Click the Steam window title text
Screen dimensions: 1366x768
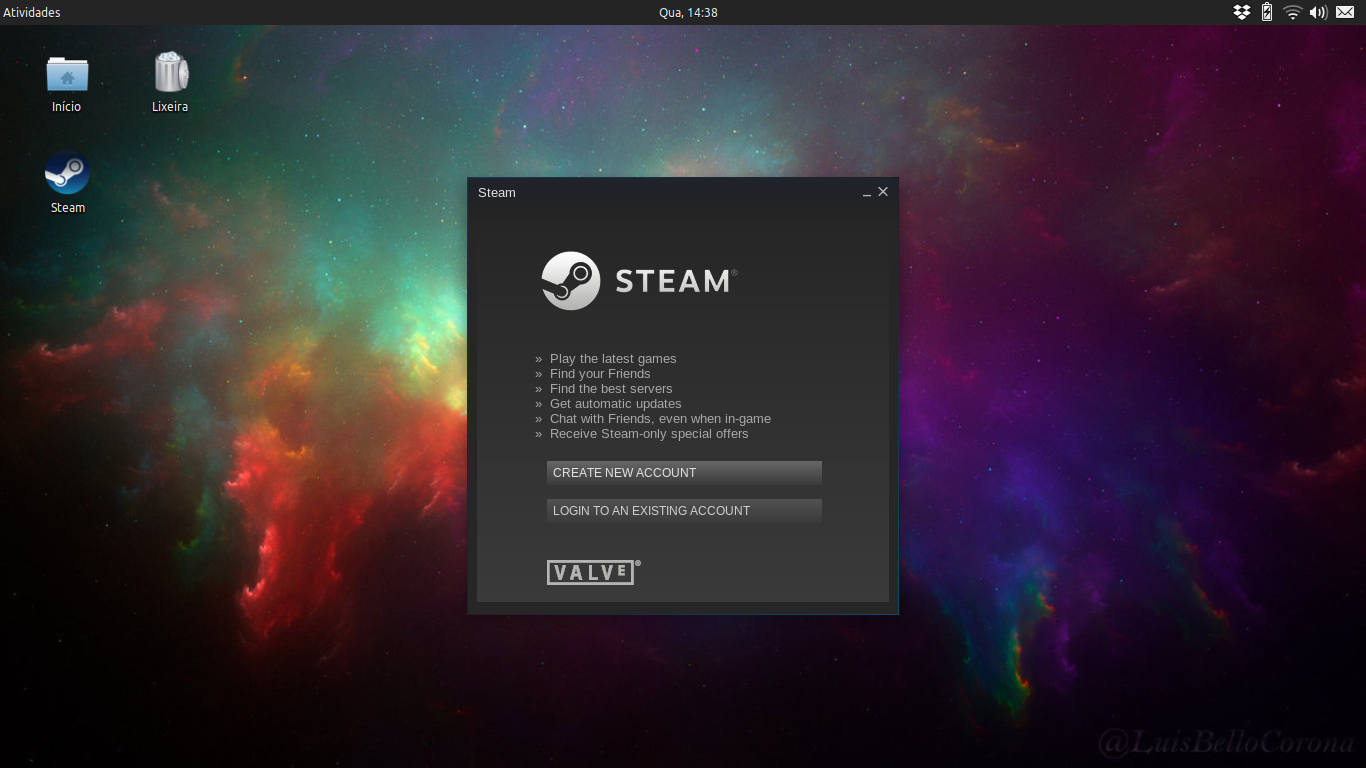coord(497,193)
